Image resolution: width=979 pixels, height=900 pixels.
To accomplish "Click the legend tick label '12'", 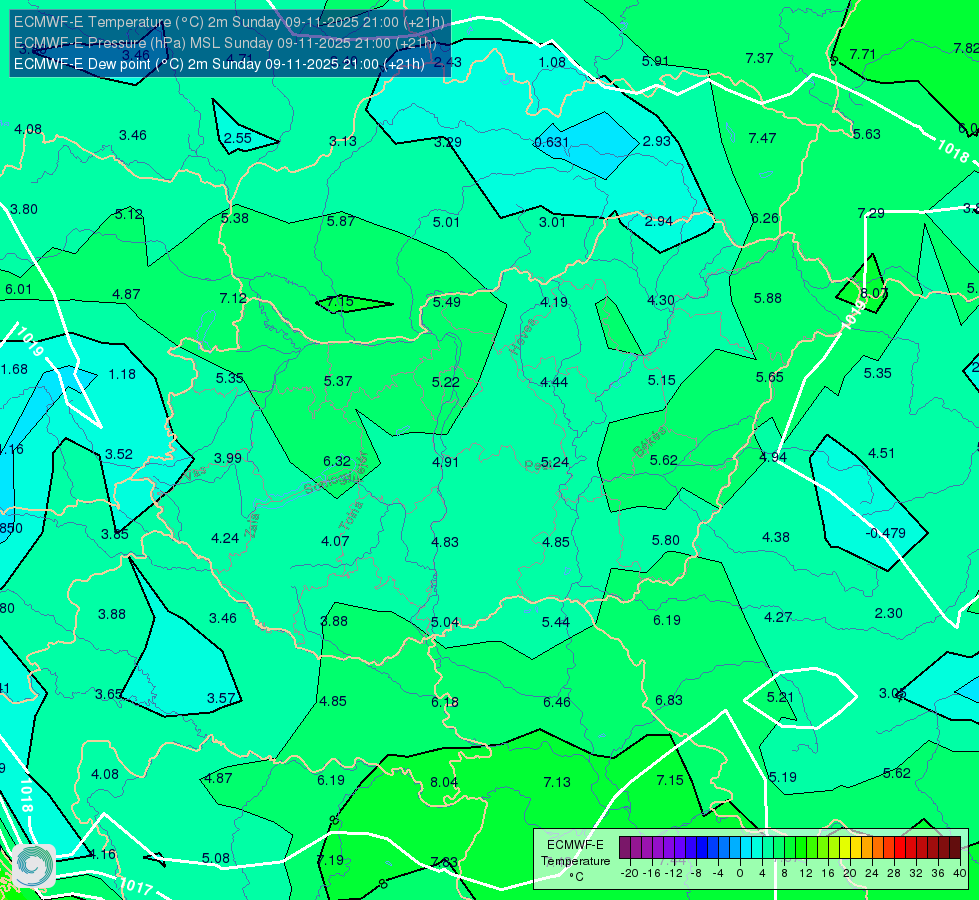I will [806, 873].
